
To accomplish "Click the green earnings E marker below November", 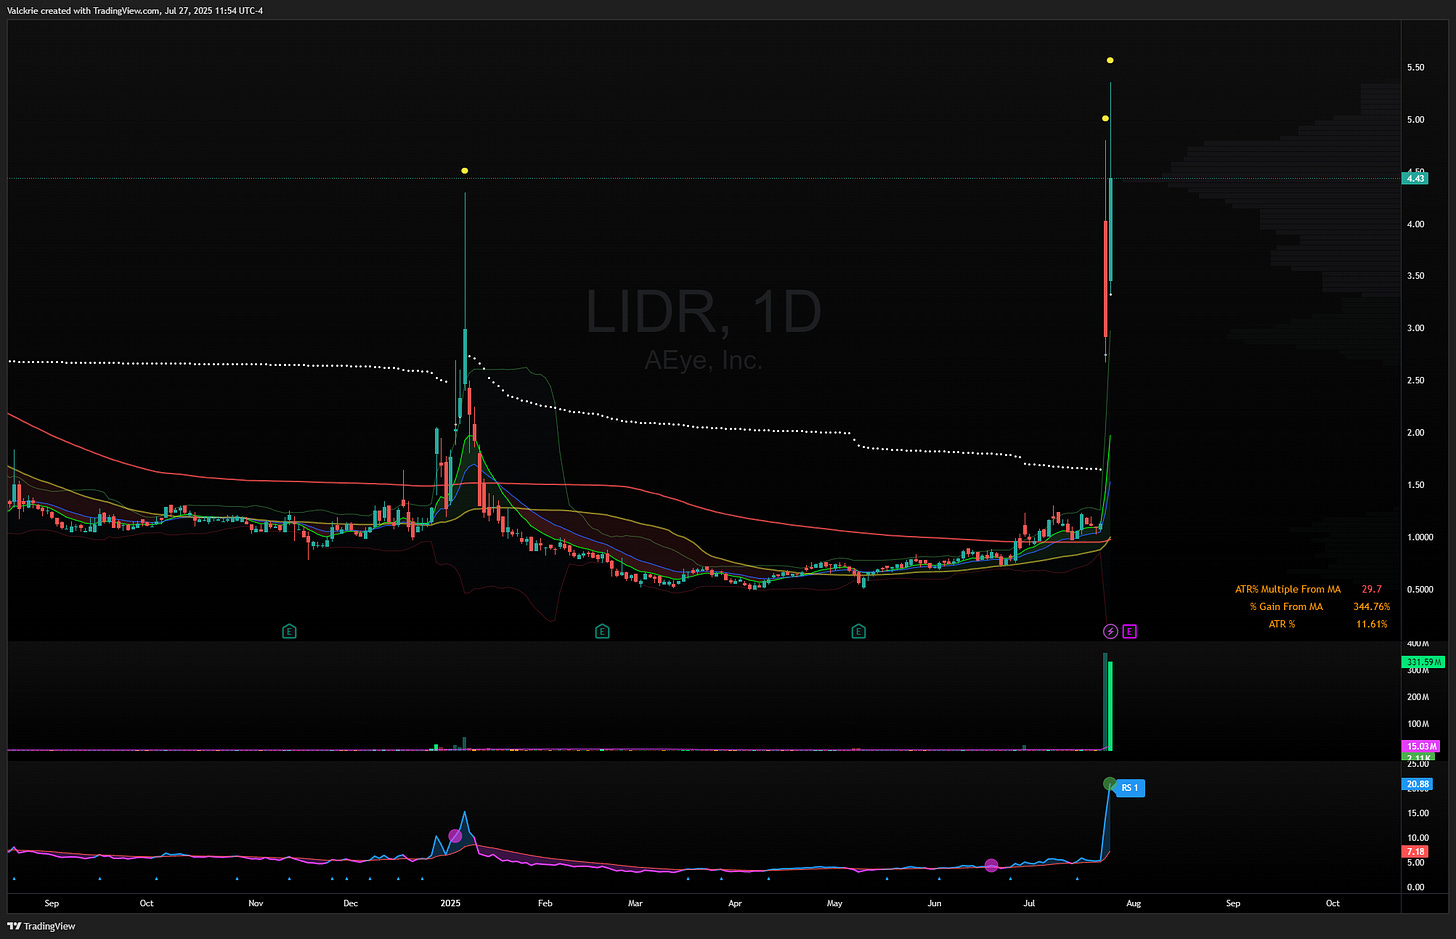I will click(x=289, y=631).
